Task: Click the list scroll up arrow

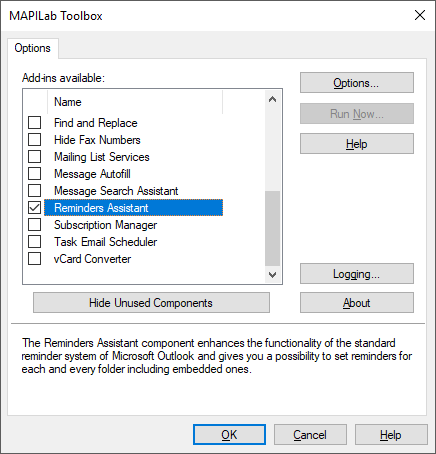Action: coord(272,99)
